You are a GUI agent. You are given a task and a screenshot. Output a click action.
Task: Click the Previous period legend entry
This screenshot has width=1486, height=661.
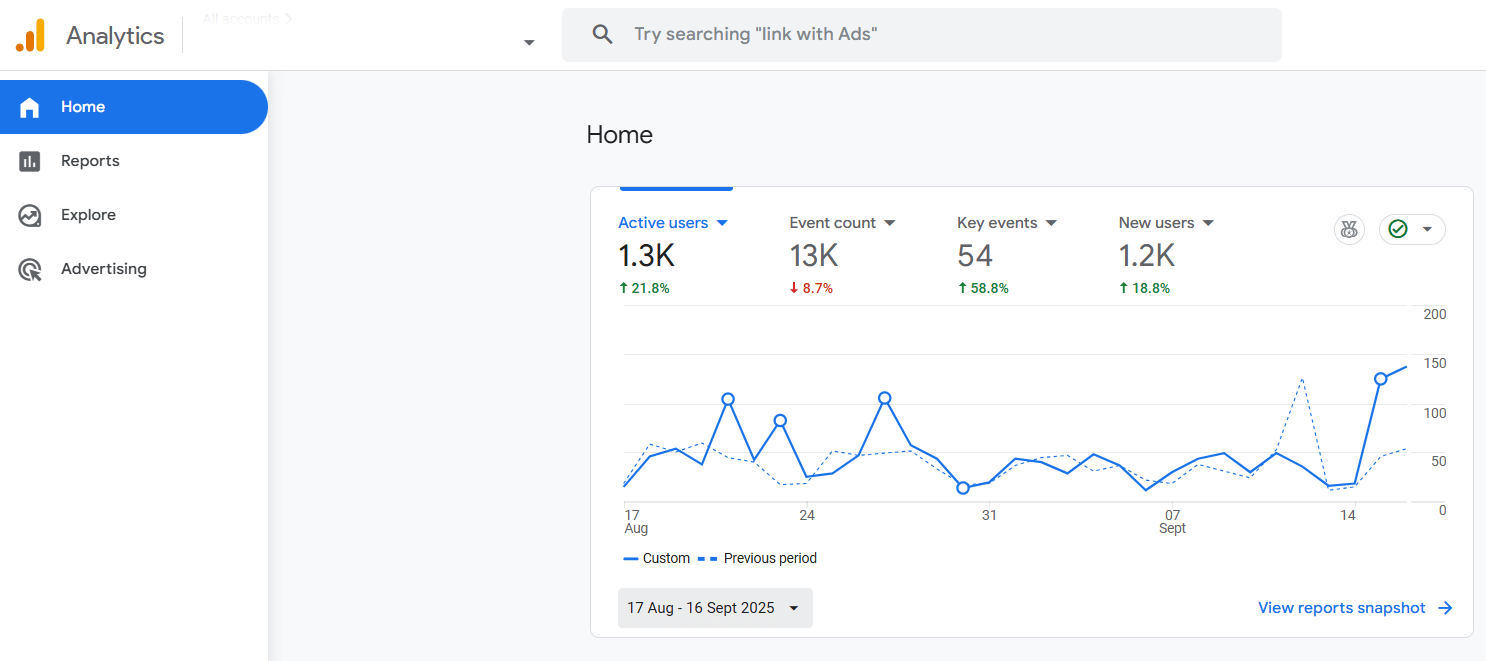click(x=757, y=559)
